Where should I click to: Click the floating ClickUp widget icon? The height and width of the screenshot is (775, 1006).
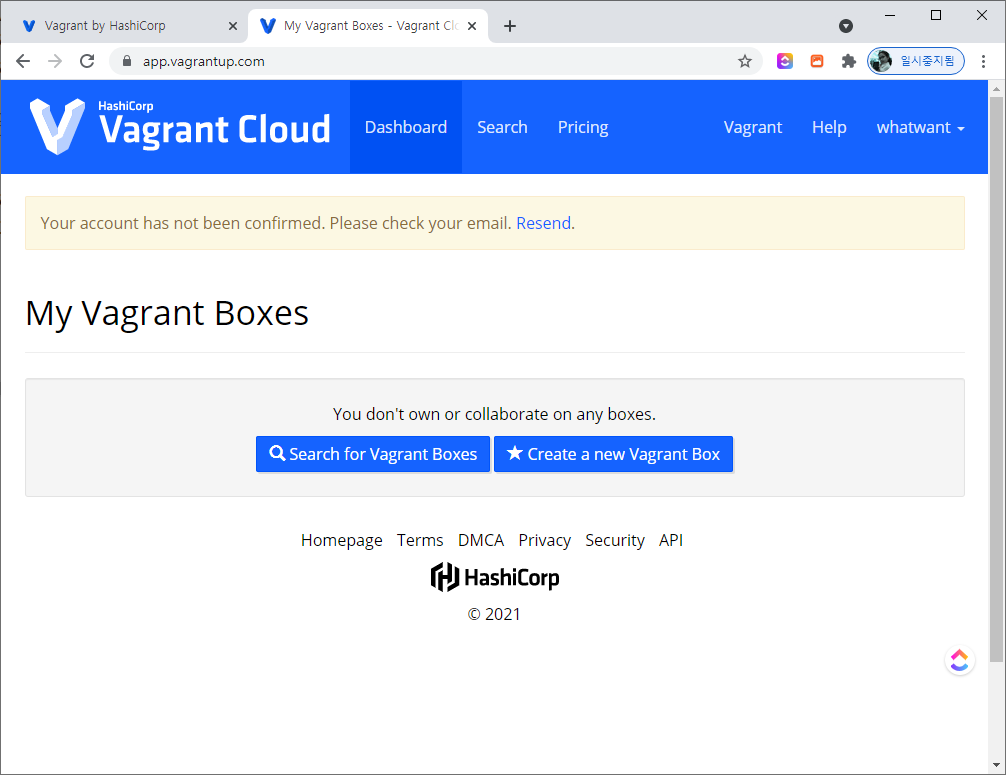coord(959,660)
